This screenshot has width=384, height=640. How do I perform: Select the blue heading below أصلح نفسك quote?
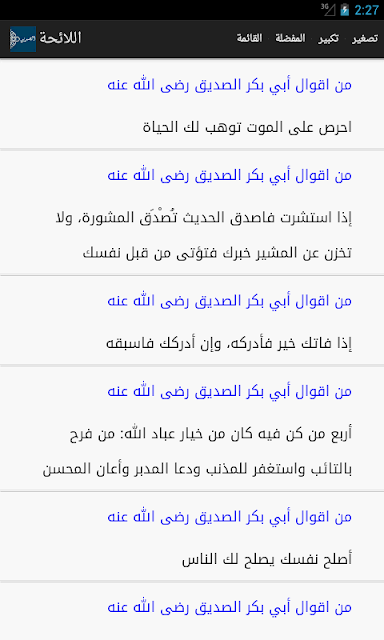[x=229, y=607]
